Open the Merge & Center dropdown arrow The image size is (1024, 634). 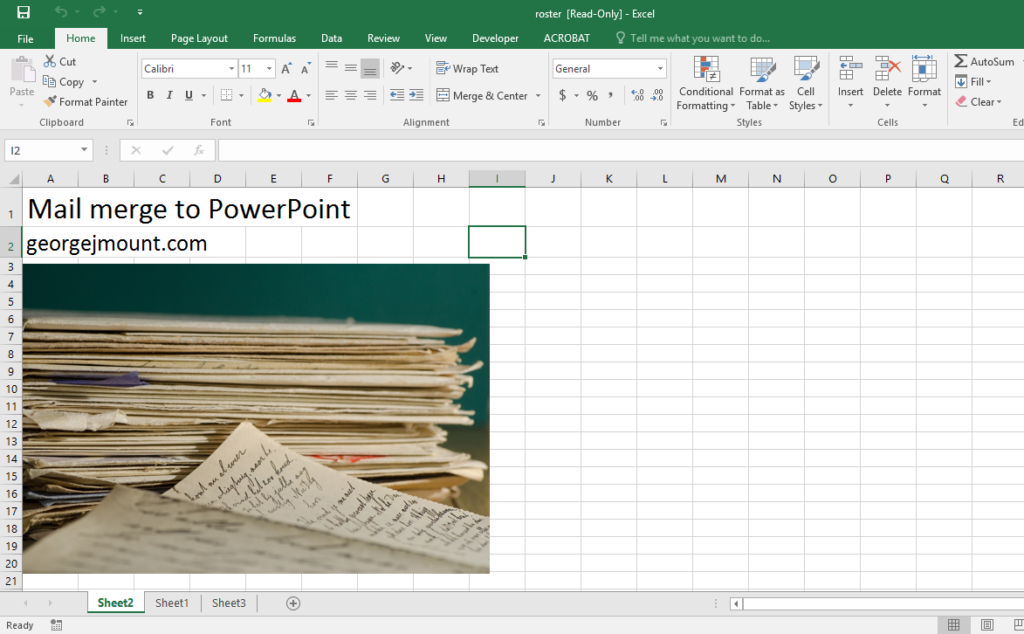538,96
